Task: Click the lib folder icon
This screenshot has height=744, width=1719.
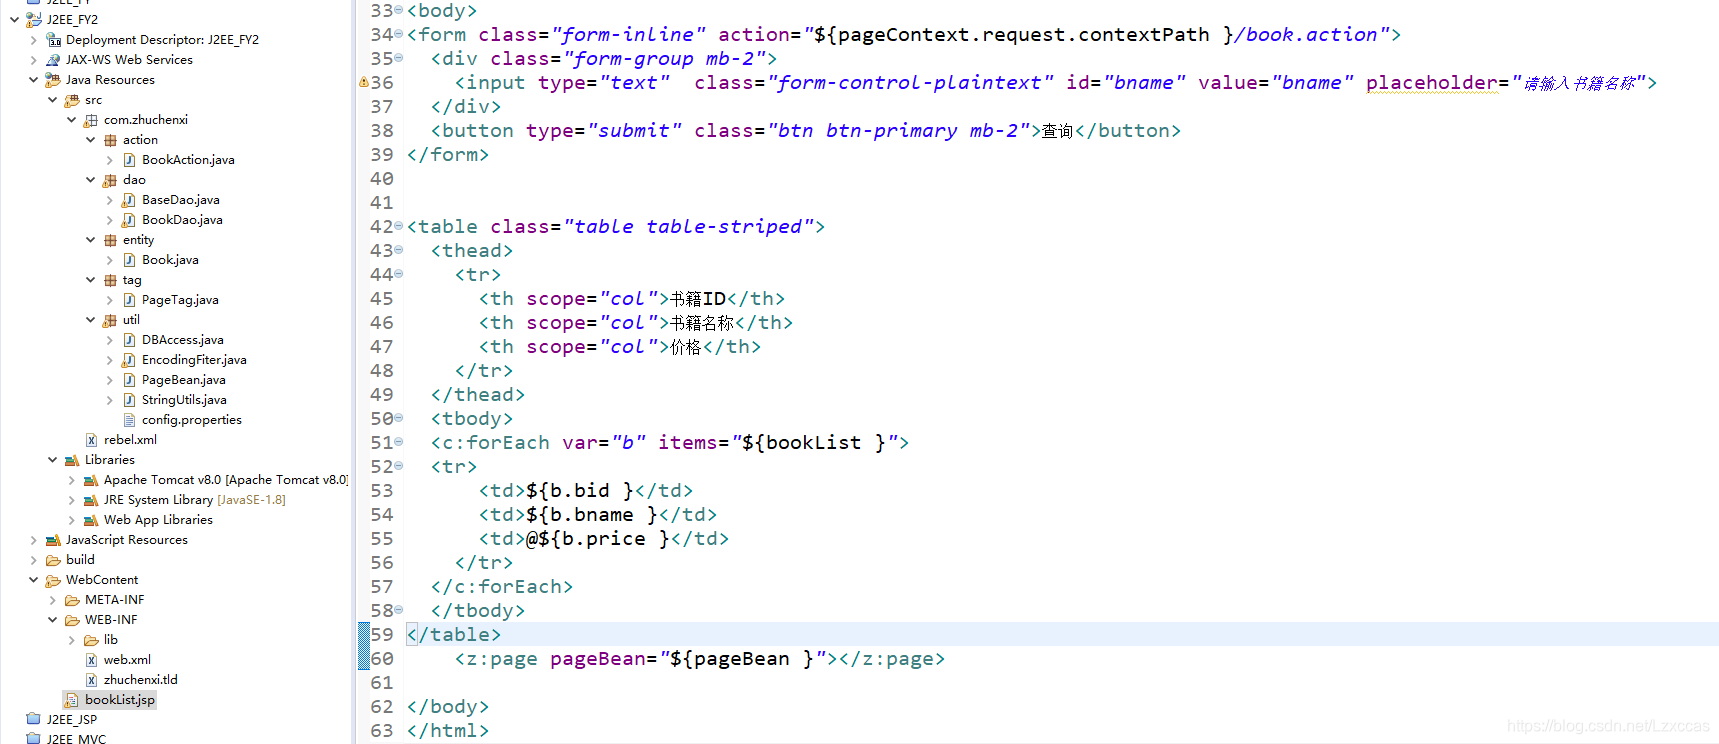Action: point(91,640)
